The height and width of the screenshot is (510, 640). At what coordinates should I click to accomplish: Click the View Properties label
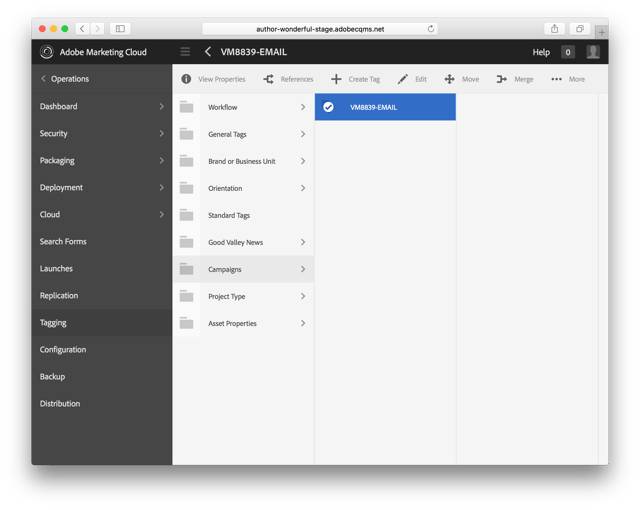[222, 79]
